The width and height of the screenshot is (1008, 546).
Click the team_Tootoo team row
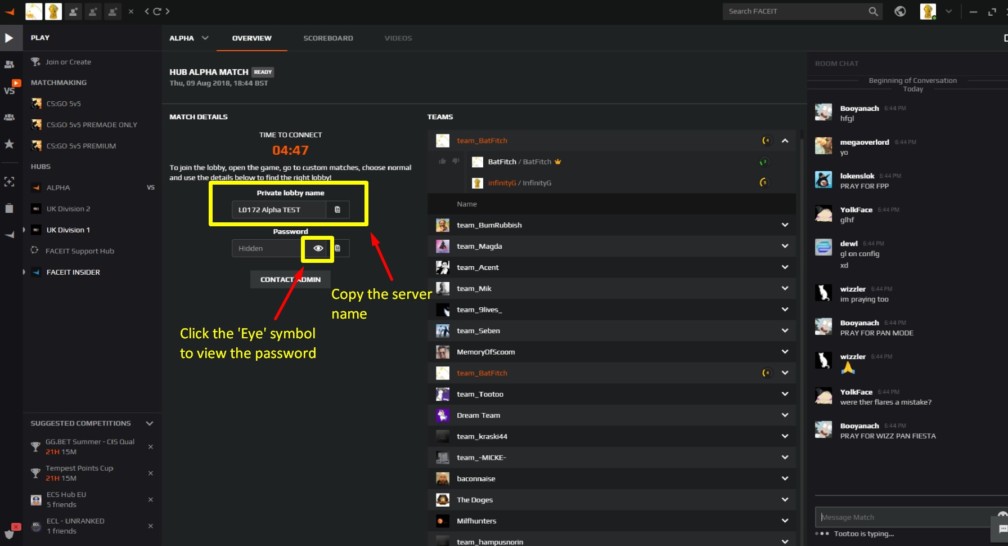(x=611, y=394)
